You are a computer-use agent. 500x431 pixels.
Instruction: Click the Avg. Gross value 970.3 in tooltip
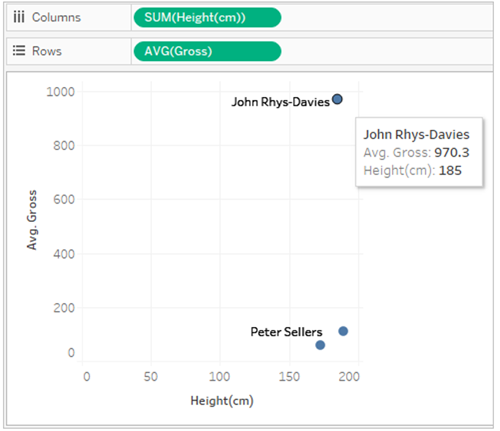coord(452,153)
